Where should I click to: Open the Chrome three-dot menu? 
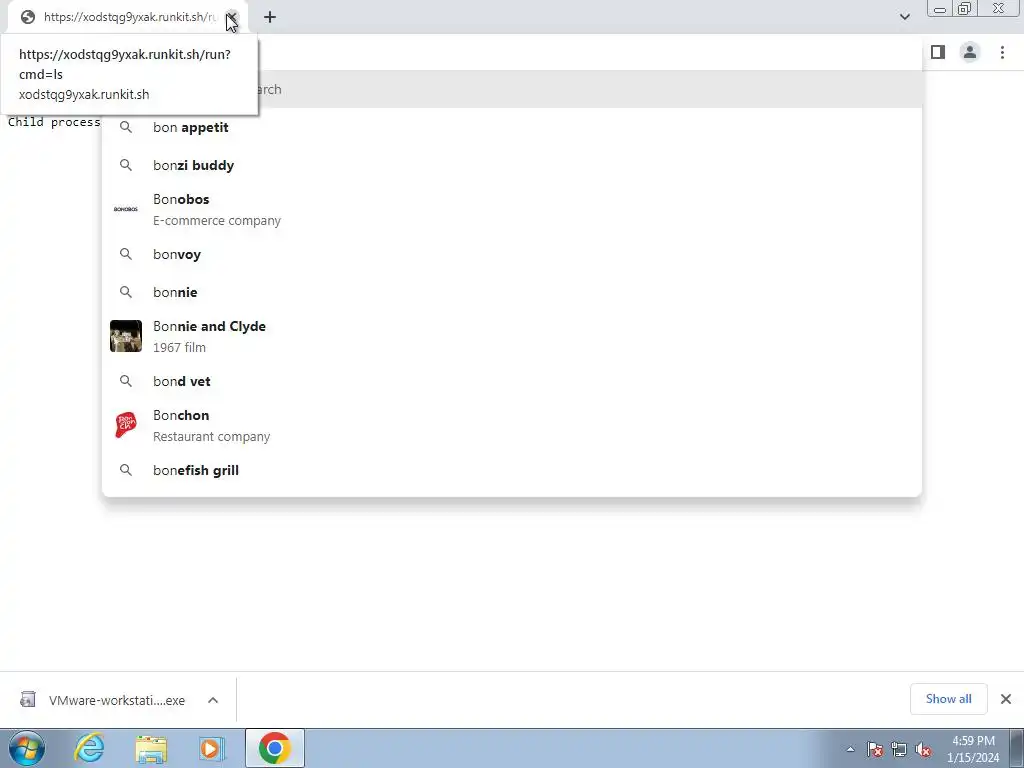coord(1002,52)
